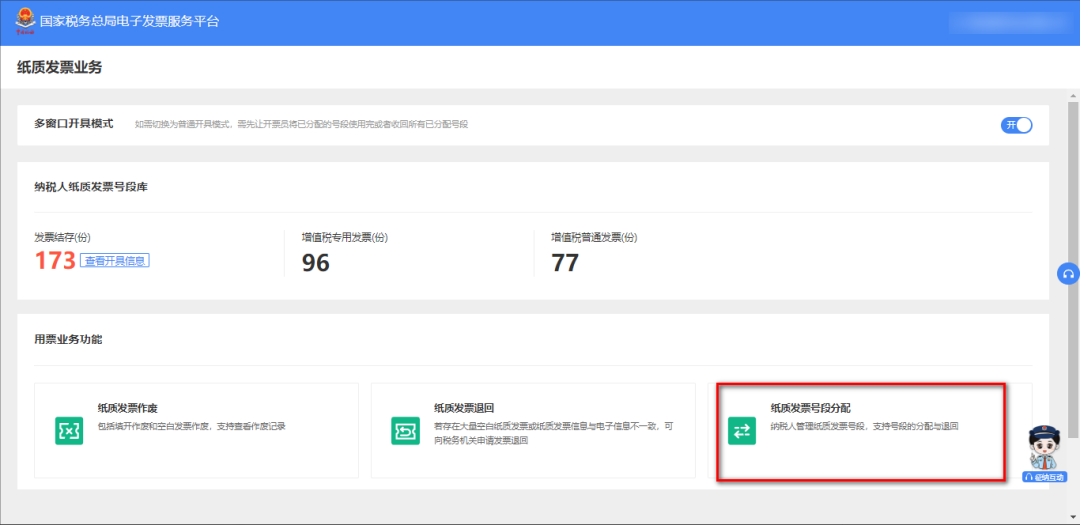1080x525 pixels.
Task: Click the 纸质发票业务 page heading
Action: [60, 68]
